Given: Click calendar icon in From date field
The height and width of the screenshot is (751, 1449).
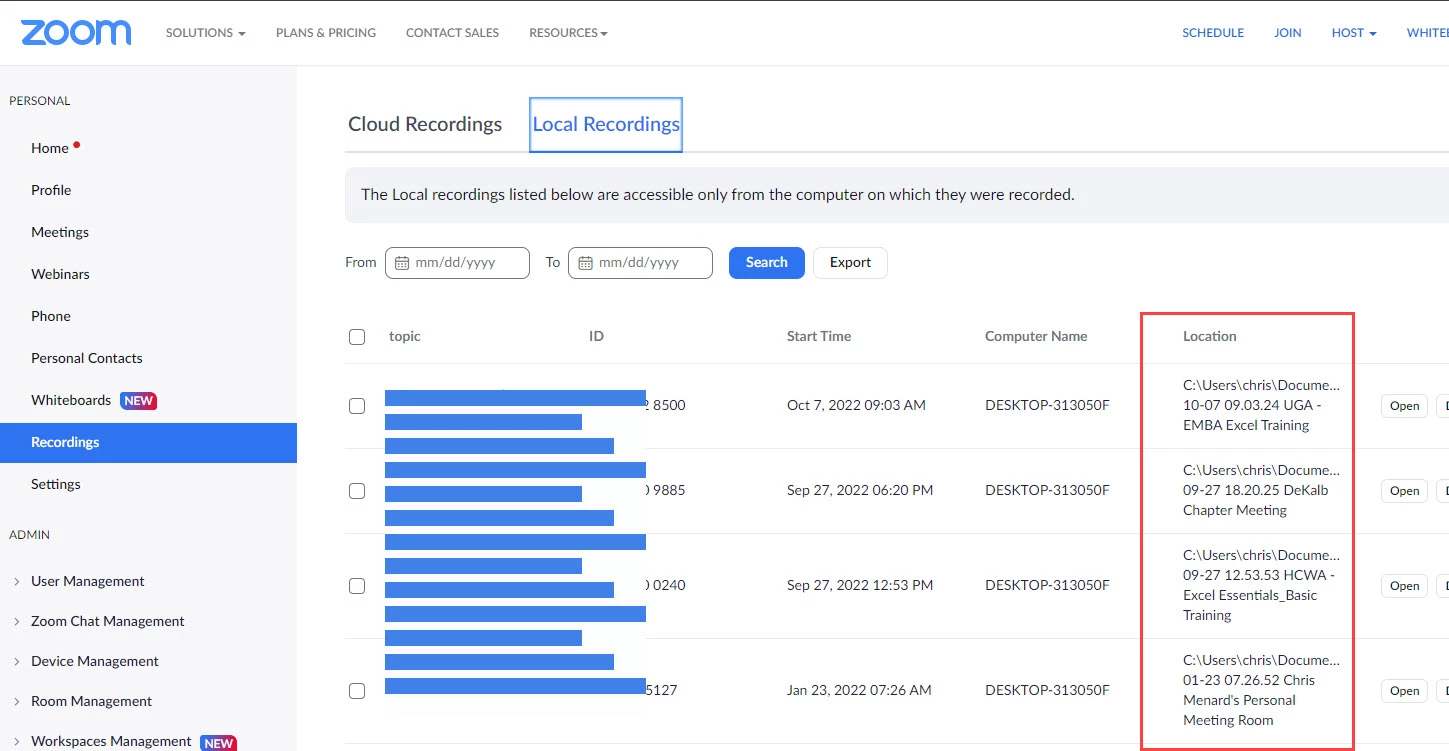Looking at the screenshot, I should 402,263.
